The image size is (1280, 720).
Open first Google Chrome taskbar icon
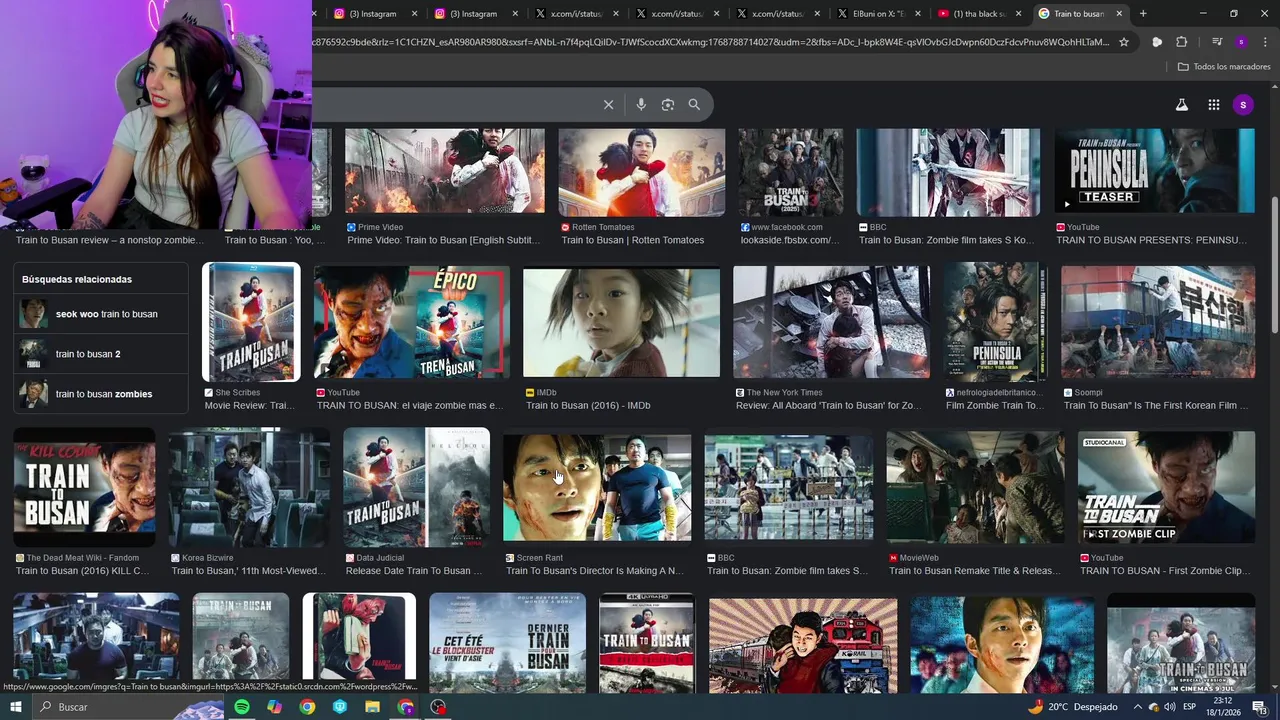307,707
